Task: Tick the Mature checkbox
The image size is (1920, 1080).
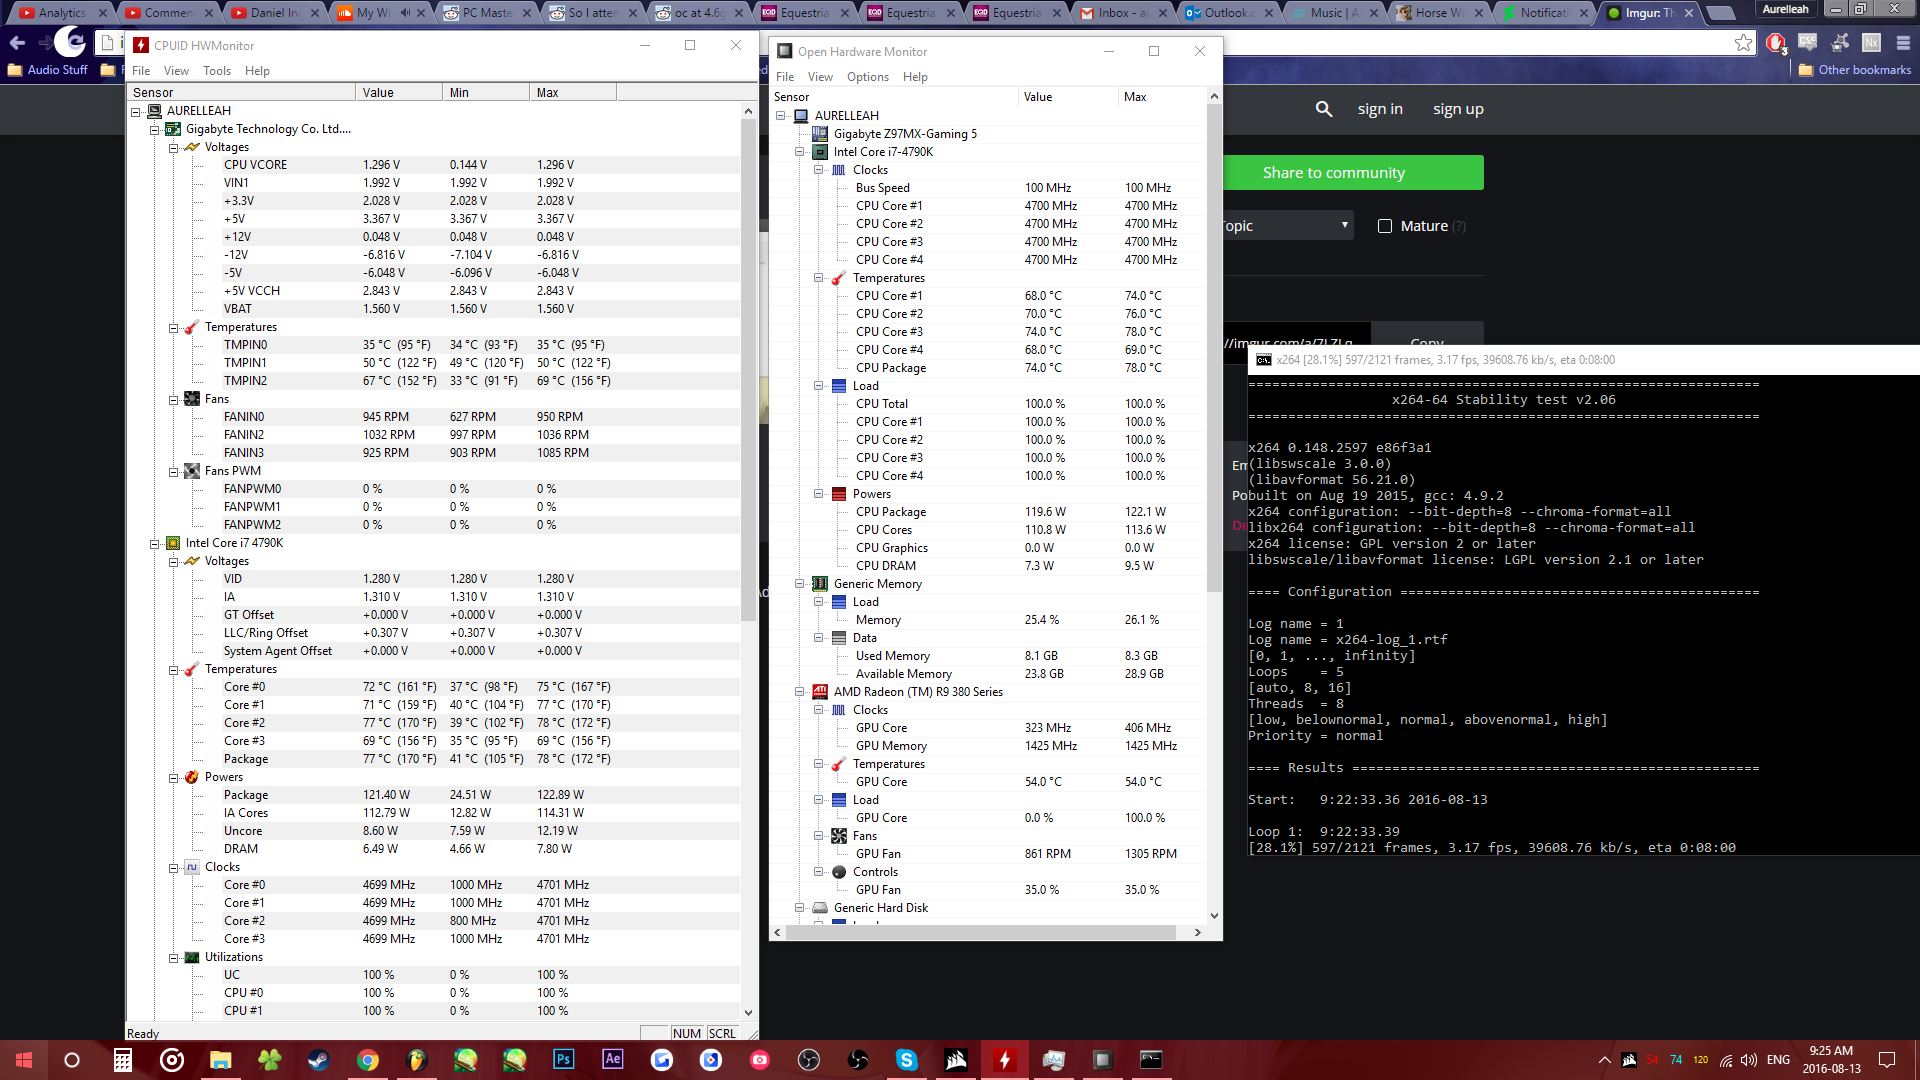Action: tap(1385, 226)
